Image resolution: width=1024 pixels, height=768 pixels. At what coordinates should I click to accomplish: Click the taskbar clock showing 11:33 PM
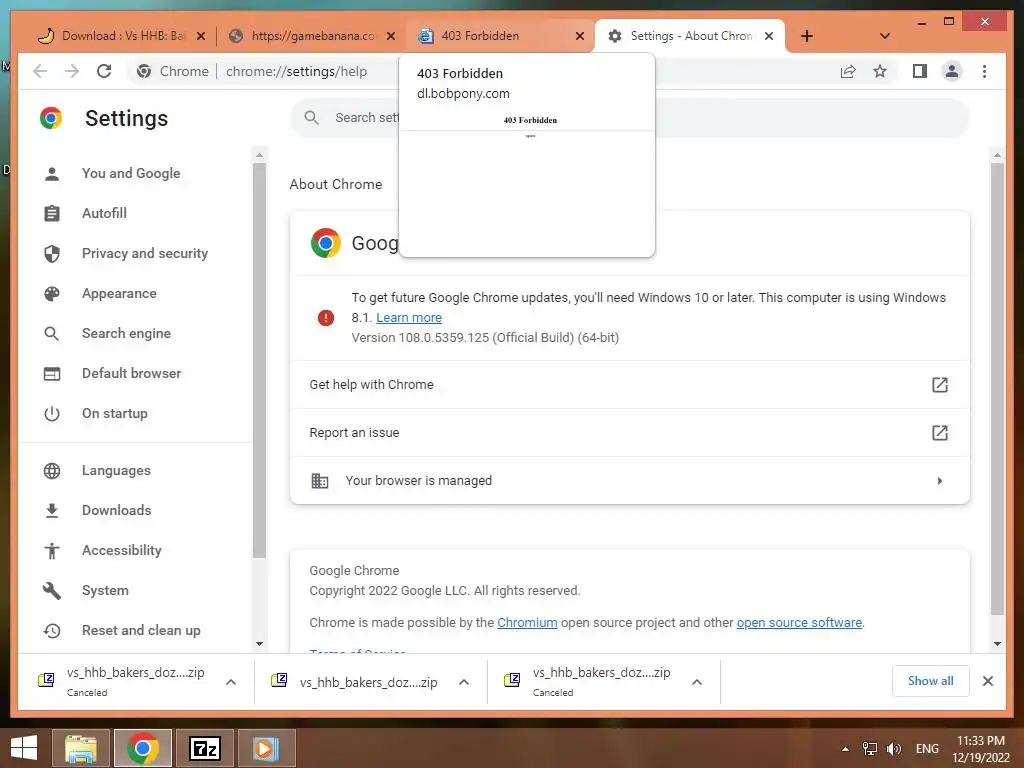(980, 749)
